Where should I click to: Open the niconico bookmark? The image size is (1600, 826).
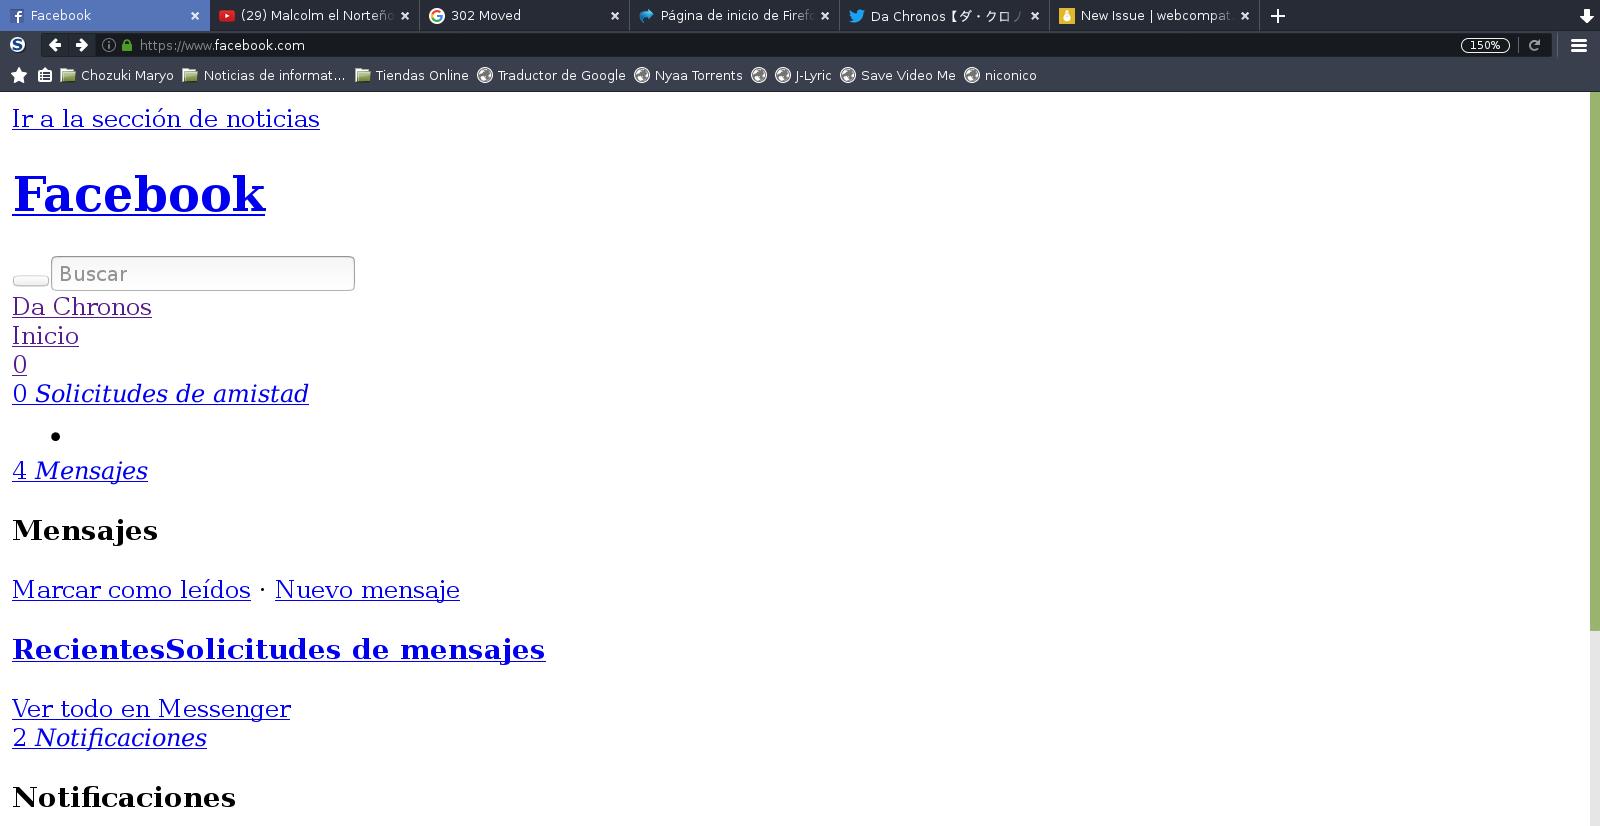click(x=1000, y=75)
